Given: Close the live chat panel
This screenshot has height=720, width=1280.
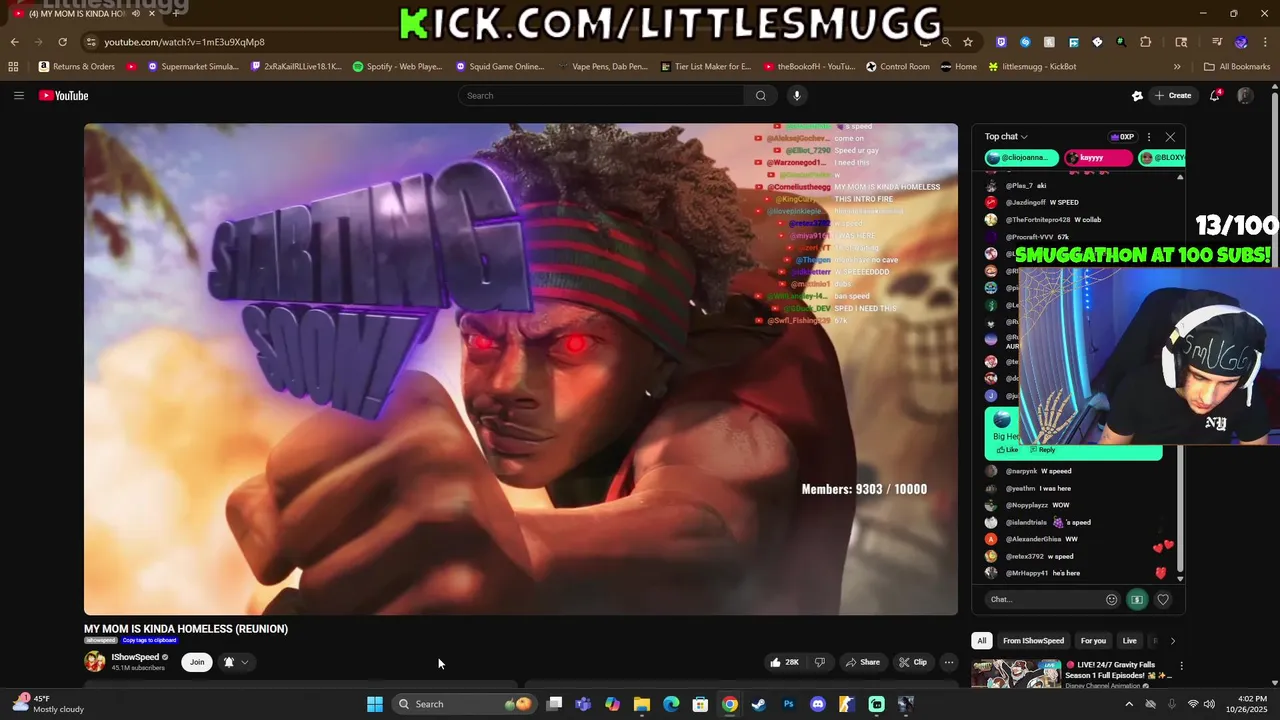Looking at the screenshot, I should [x=1170, y=137].
